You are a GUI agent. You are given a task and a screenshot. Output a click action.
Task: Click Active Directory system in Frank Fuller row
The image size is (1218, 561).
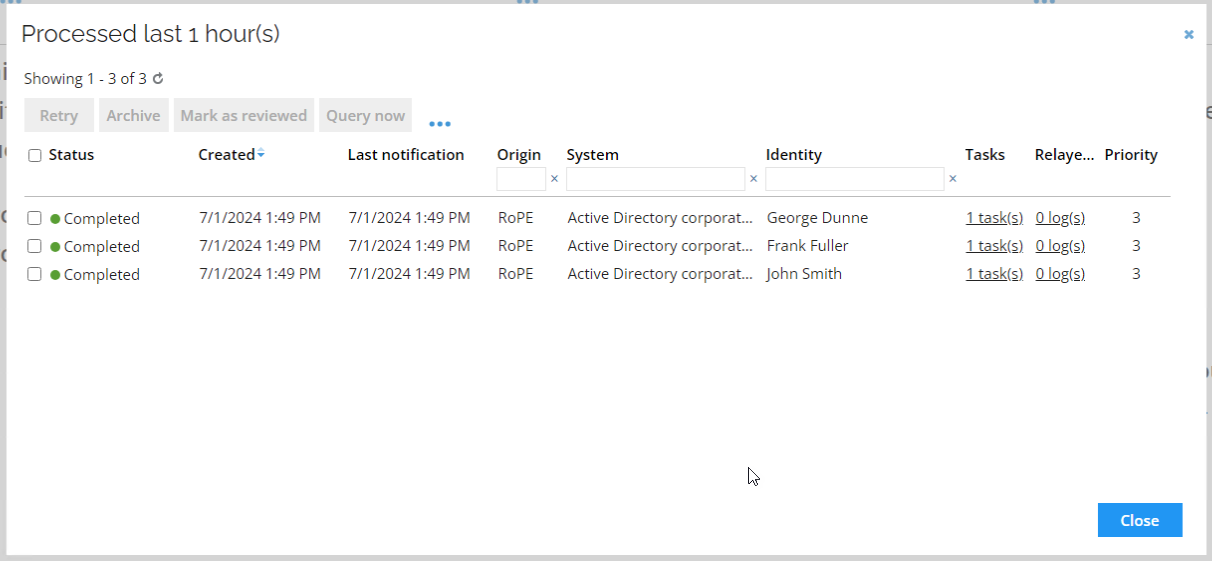click(660, 246)
